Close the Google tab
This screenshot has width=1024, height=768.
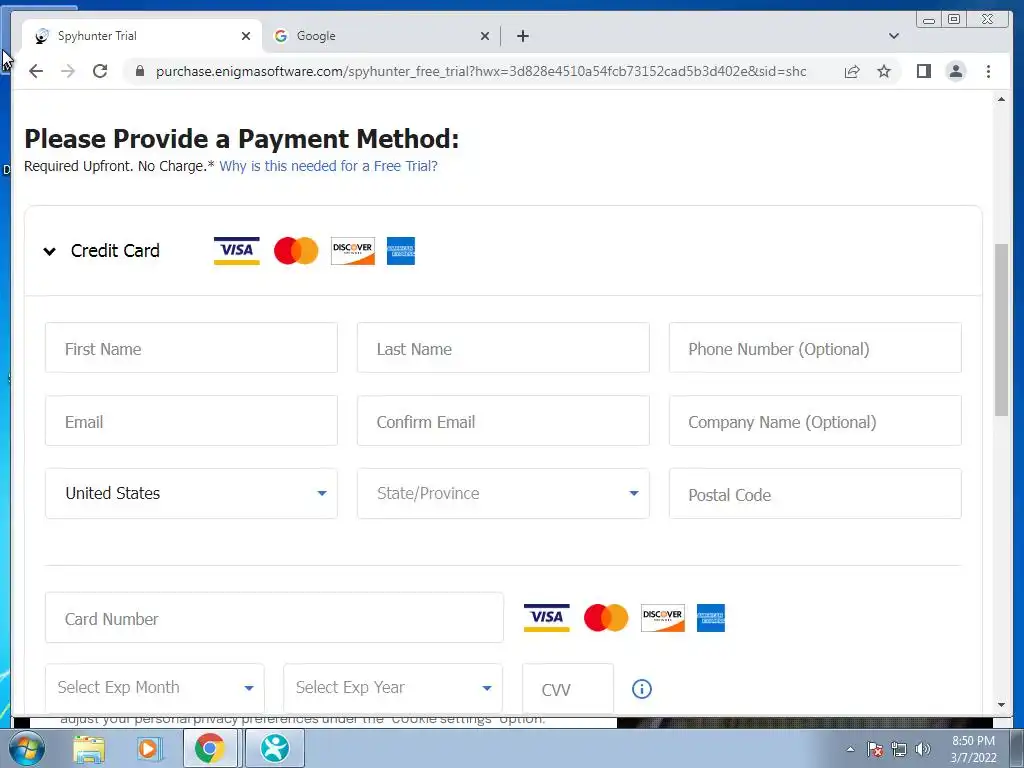tap(485, 36)
